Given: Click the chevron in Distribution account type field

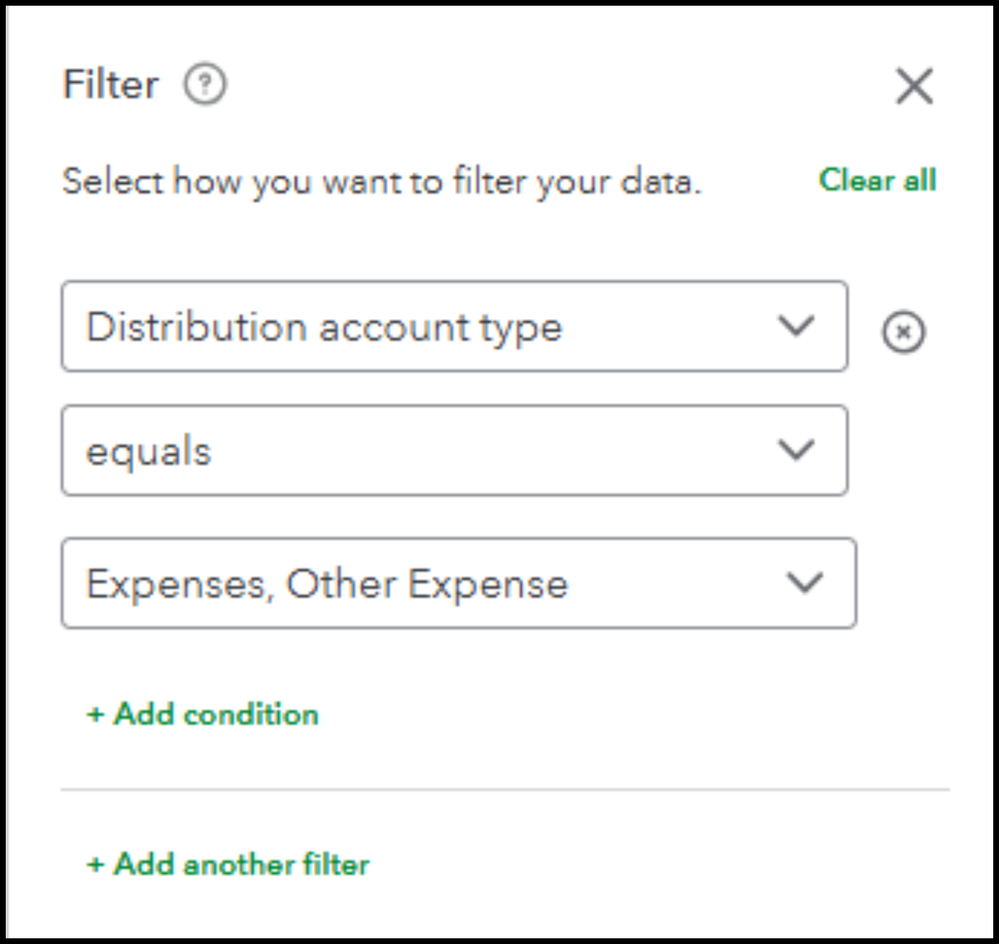Looking at the screenshot, I should [x=796, y=327].
